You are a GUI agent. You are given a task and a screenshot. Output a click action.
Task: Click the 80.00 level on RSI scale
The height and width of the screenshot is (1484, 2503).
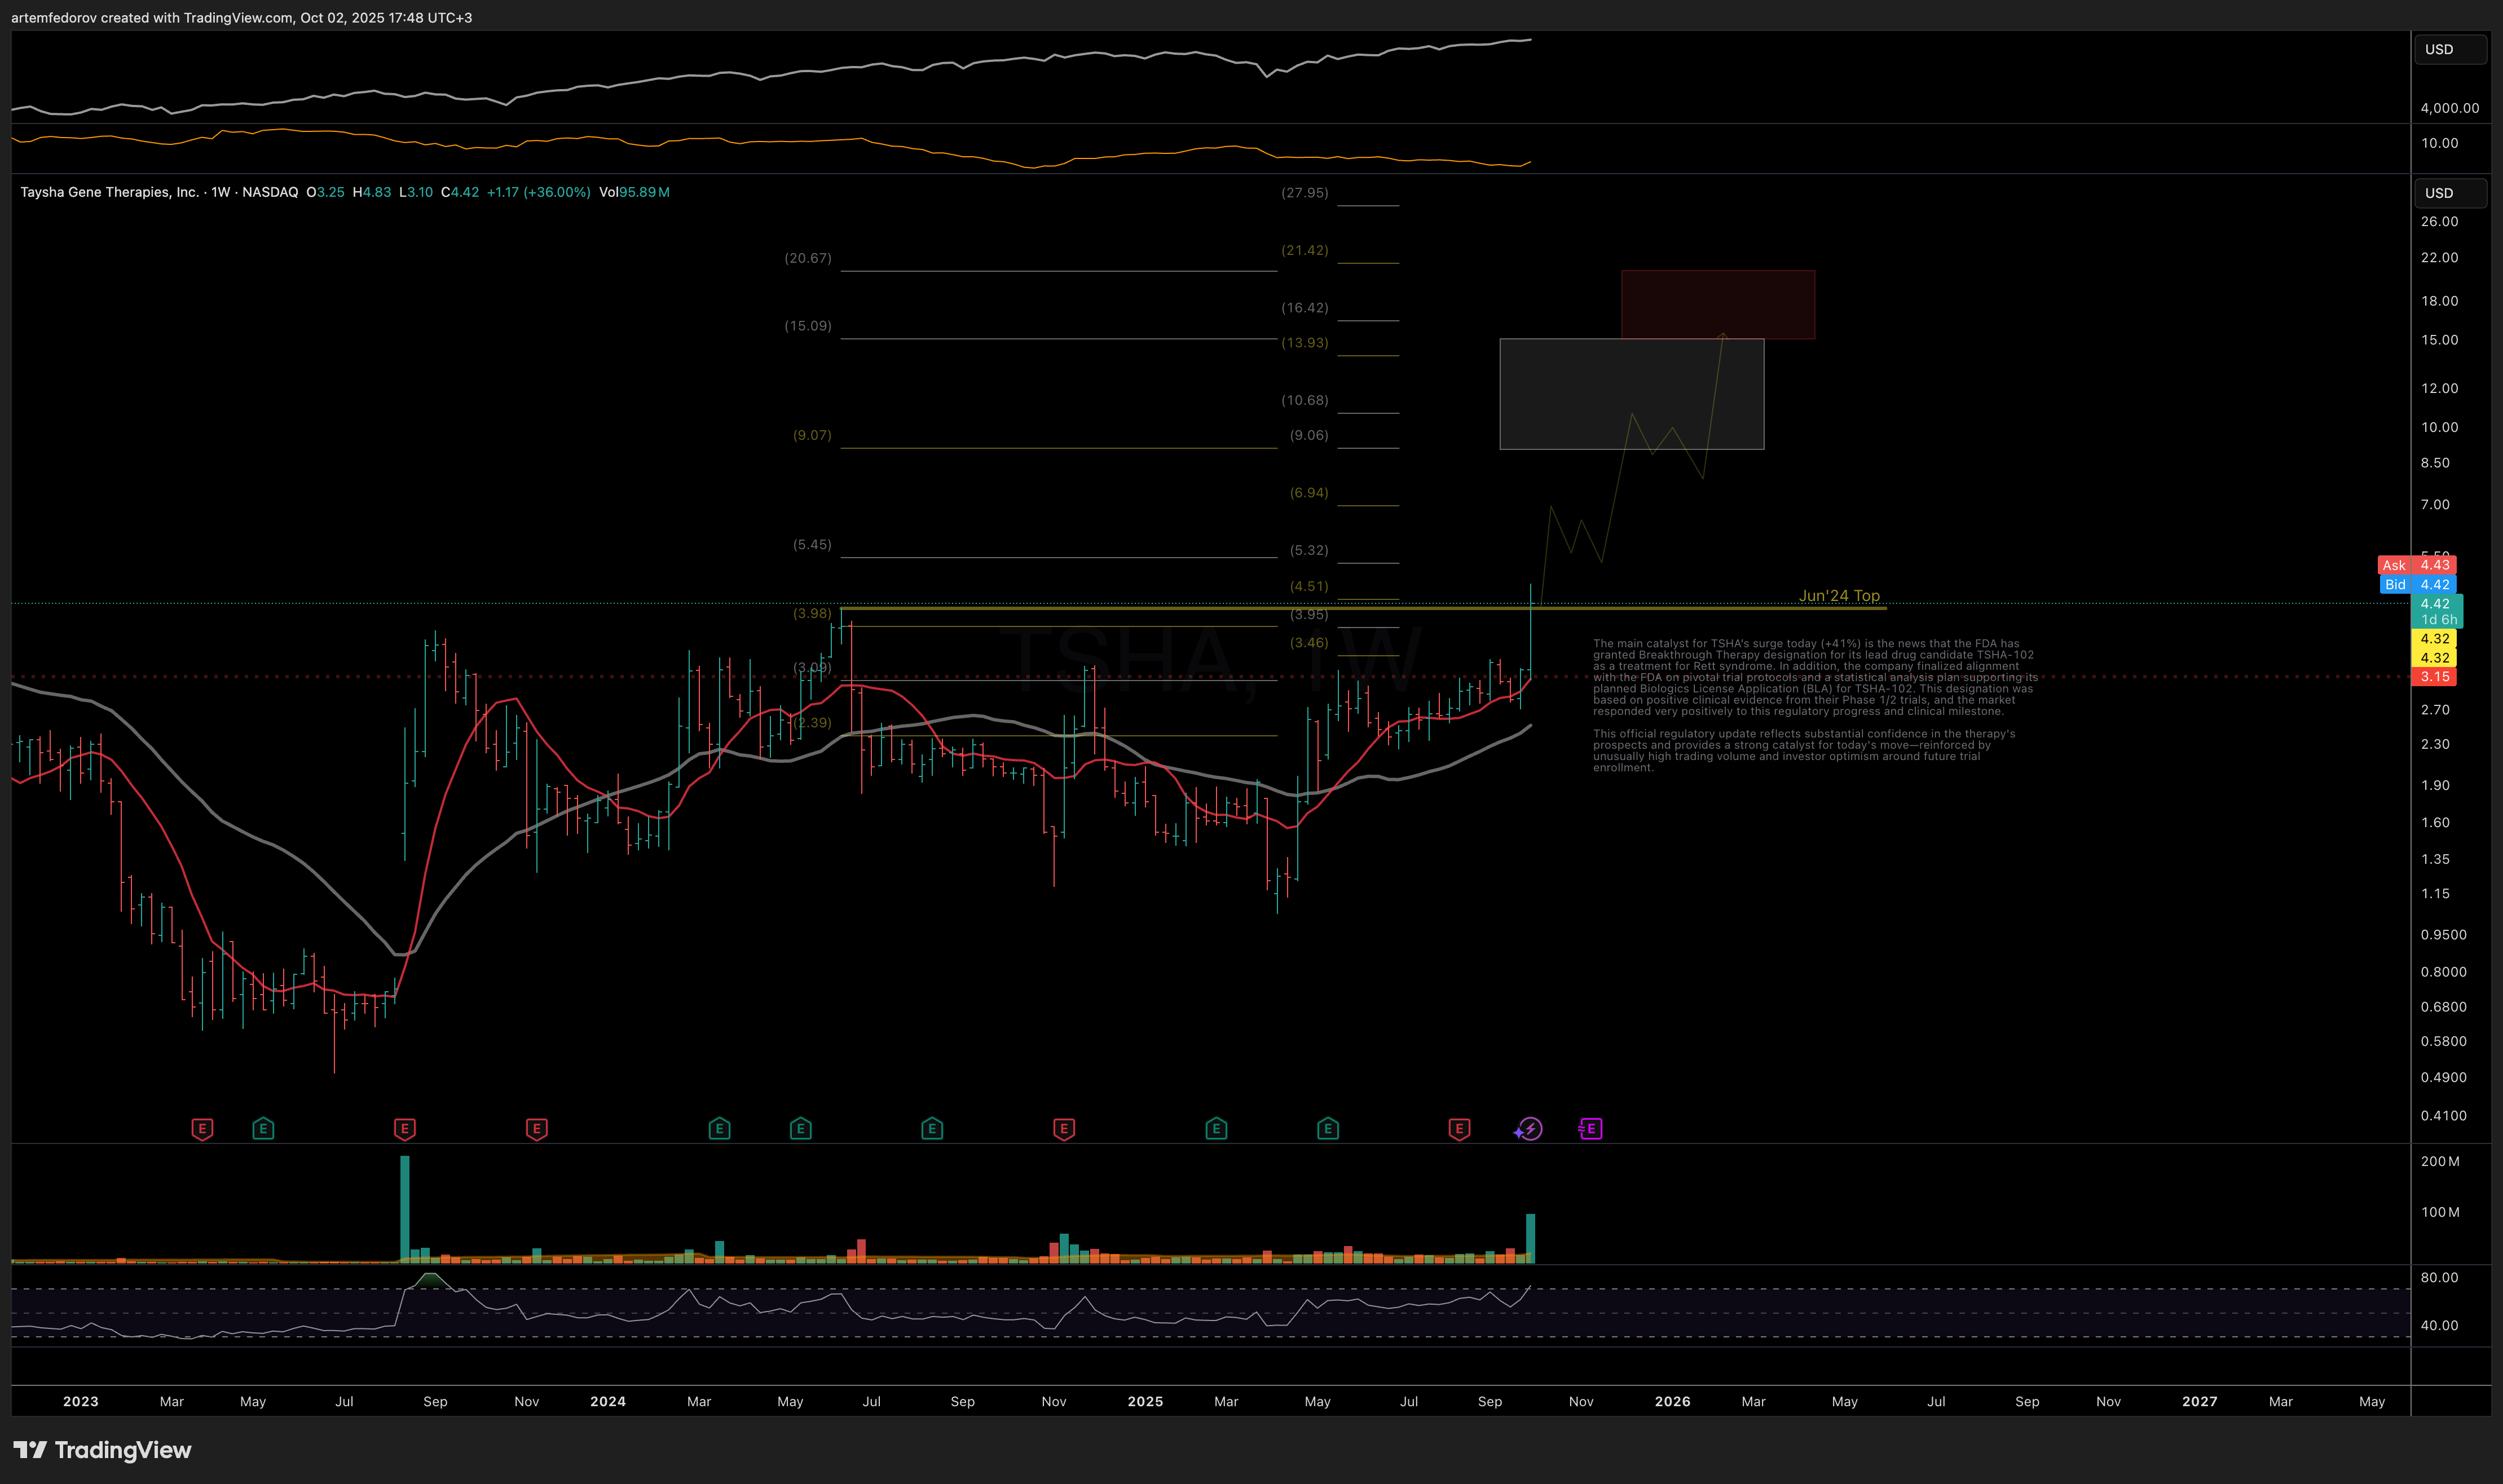click(2439, 1278)
